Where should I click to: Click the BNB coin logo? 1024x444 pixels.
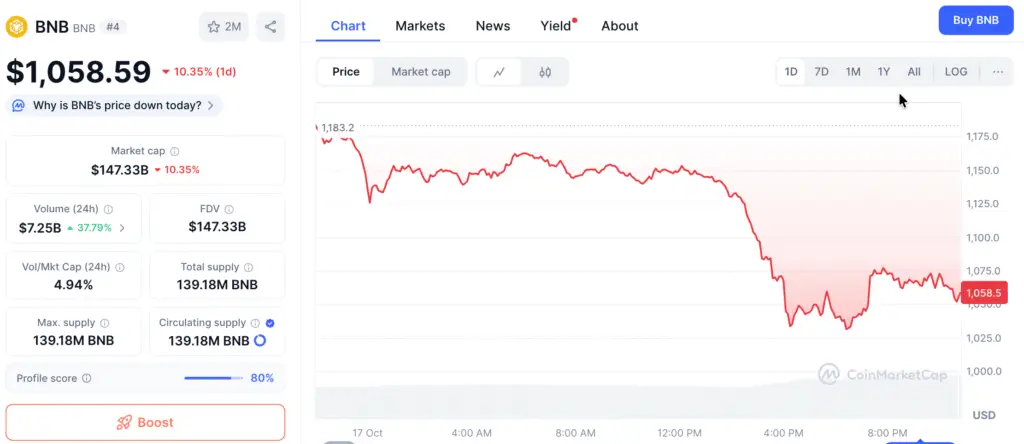click(17, 27)
